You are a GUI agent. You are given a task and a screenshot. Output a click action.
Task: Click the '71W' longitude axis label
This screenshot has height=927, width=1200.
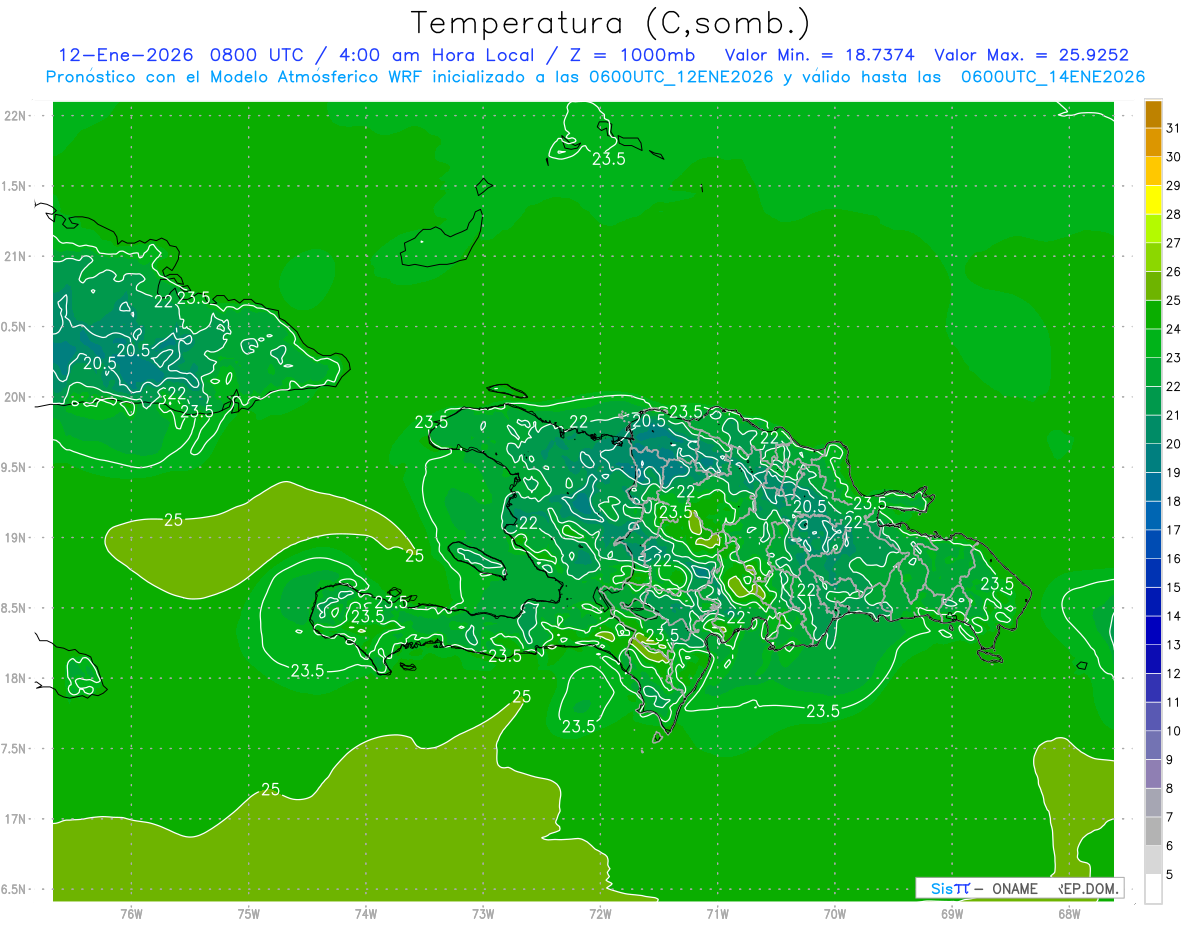[x=717, y=913]
